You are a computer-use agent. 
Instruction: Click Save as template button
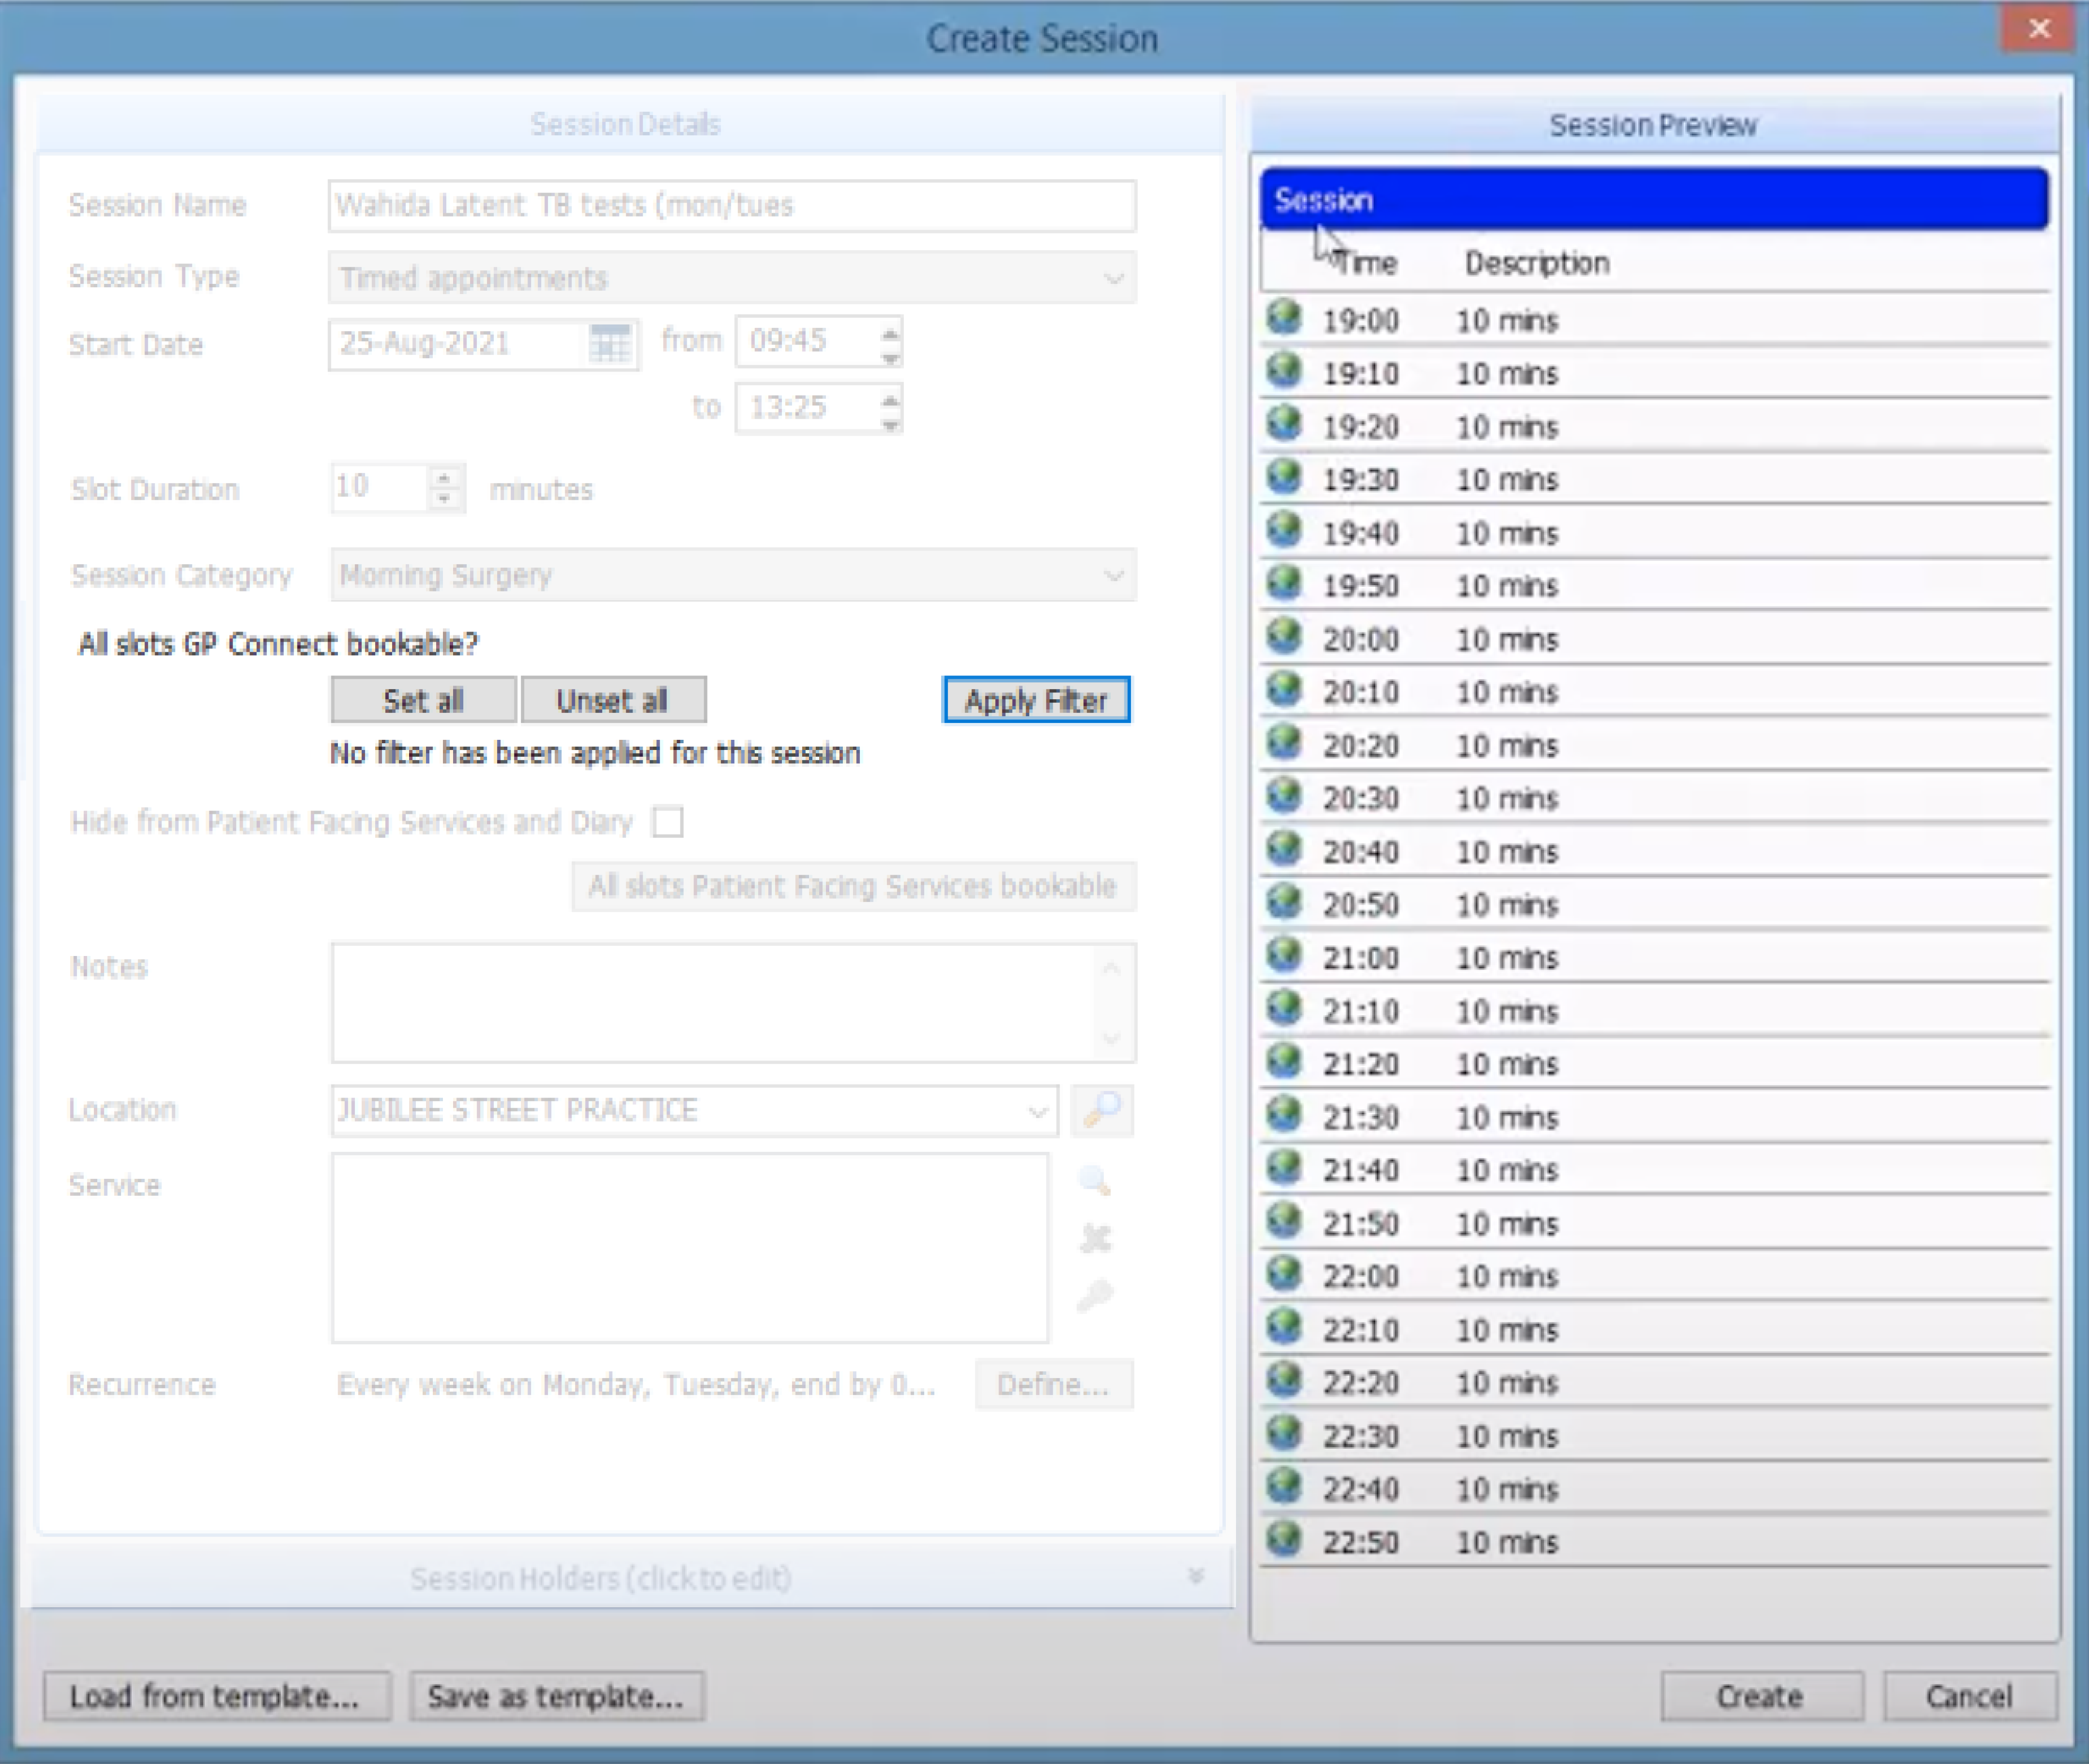(556, 1696)
